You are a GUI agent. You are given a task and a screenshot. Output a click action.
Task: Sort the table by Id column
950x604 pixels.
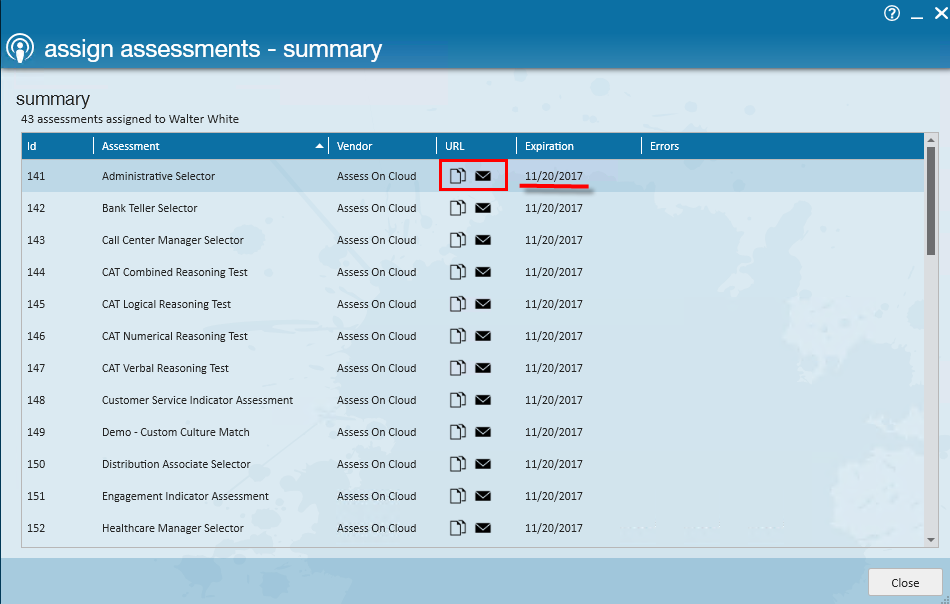point(58,146)
